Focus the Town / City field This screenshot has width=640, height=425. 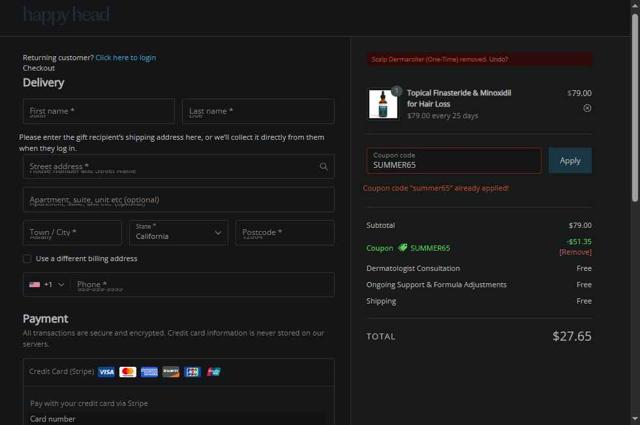tap(72, 233)
